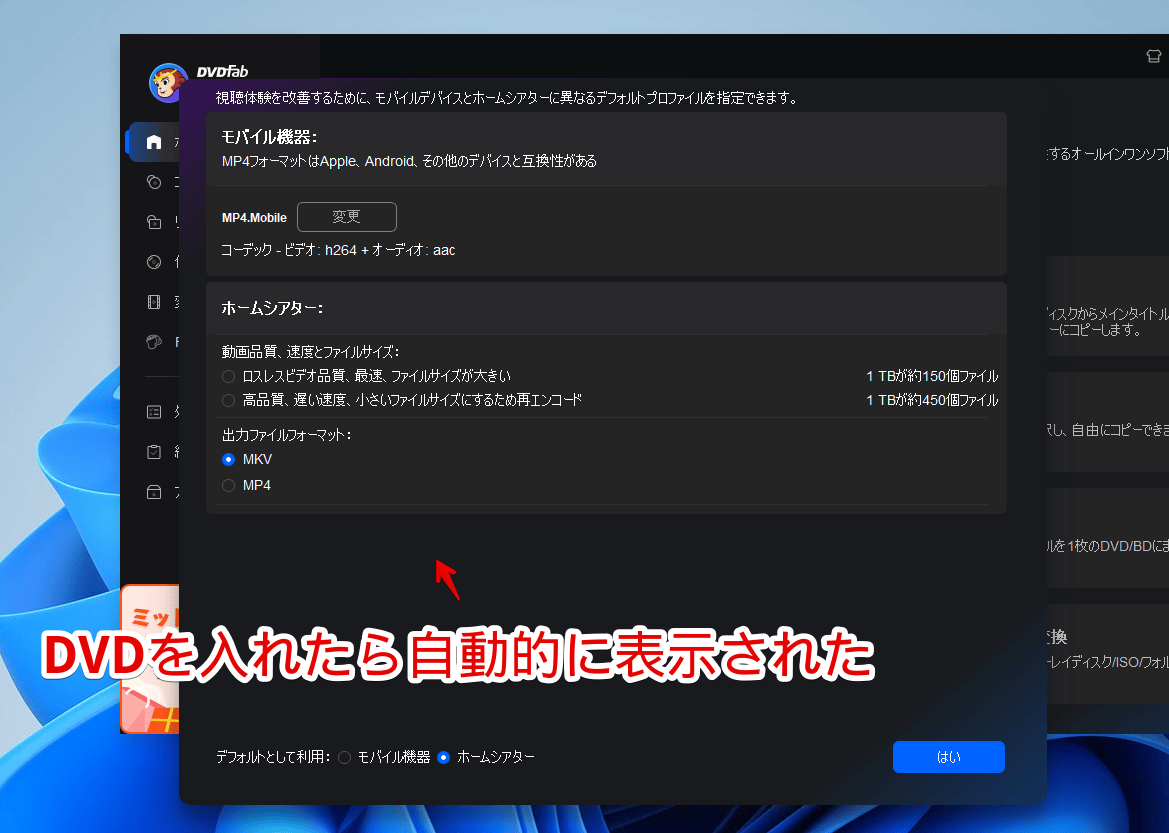This screenshot has height=833, width=1169.
Task: Click the codec line showing h264 and aac
Action: coord(338,251)
